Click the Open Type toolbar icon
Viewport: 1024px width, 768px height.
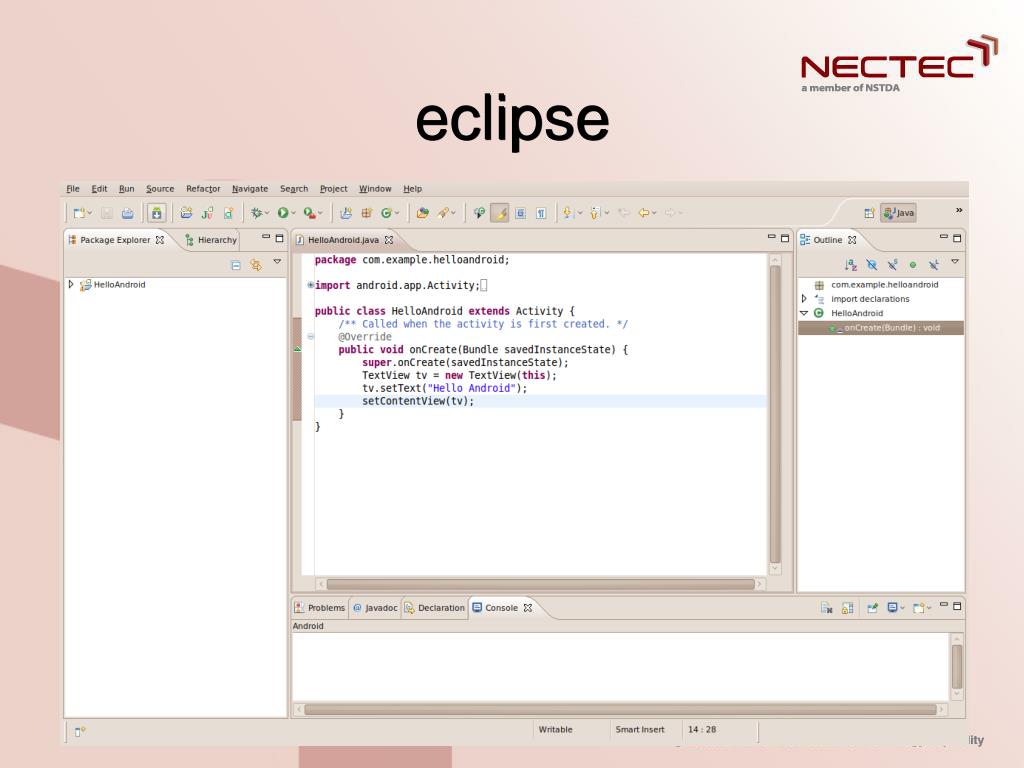pyautogui.click(x=422, y=213)
